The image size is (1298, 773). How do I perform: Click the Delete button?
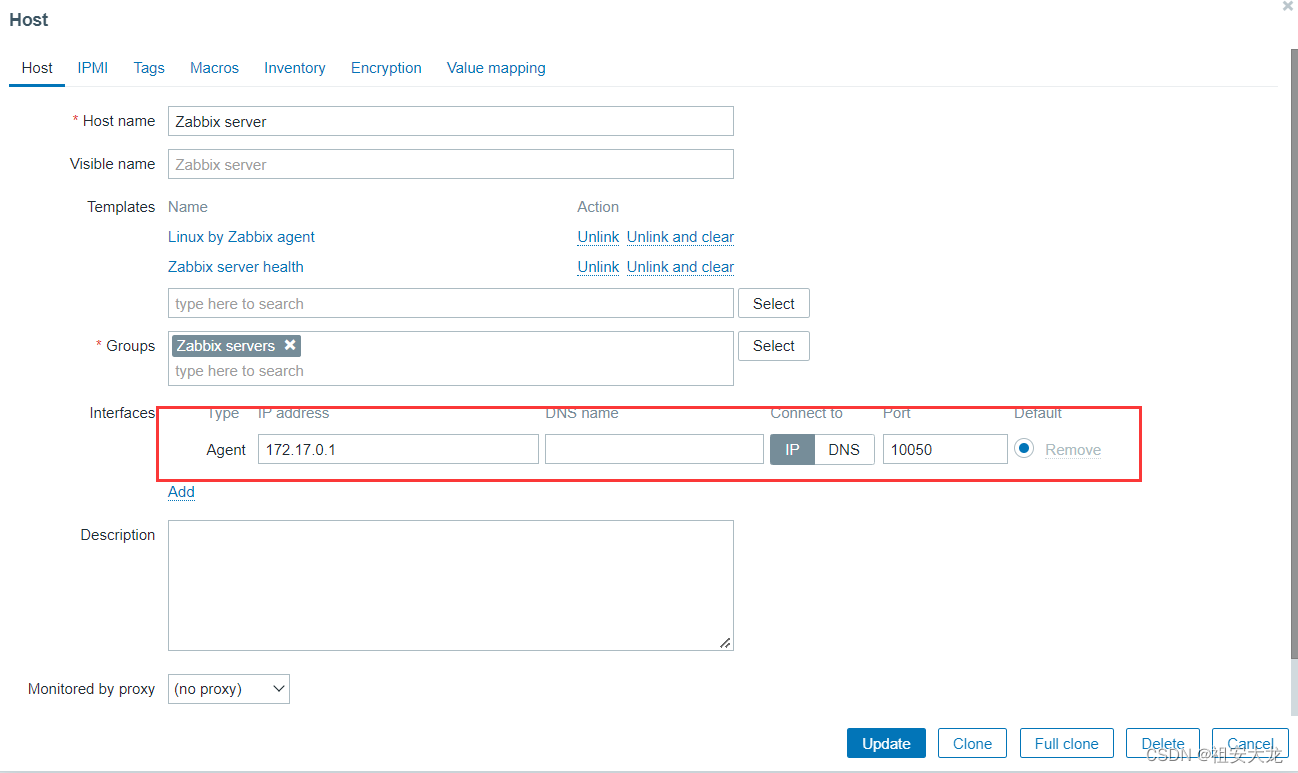click(1163, 743)
